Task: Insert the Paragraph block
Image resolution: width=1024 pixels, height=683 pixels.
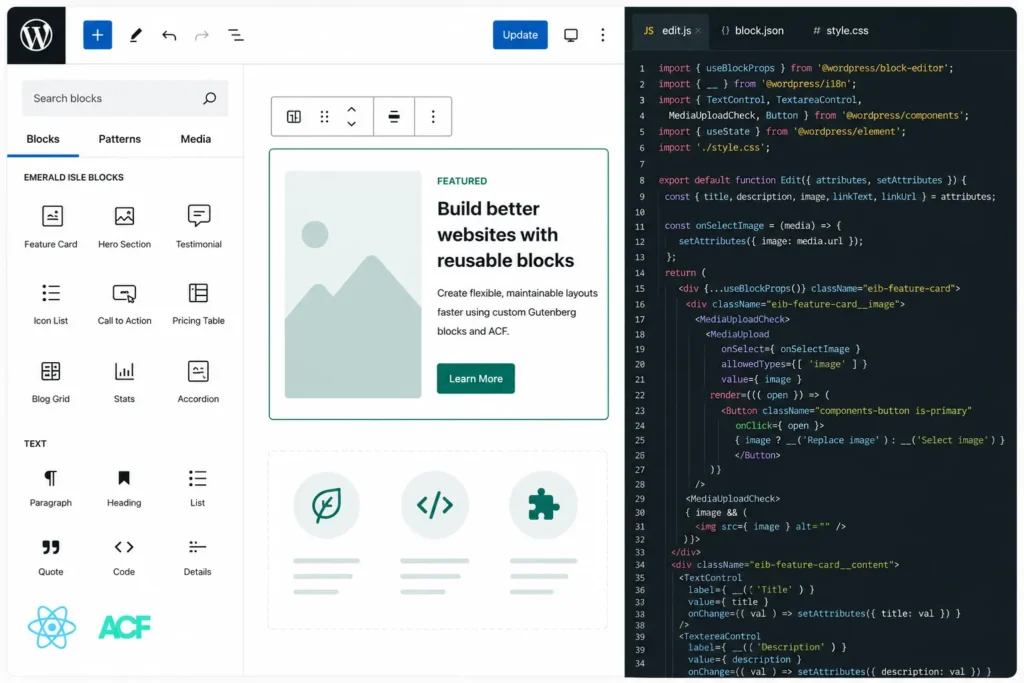Action: 51,488
